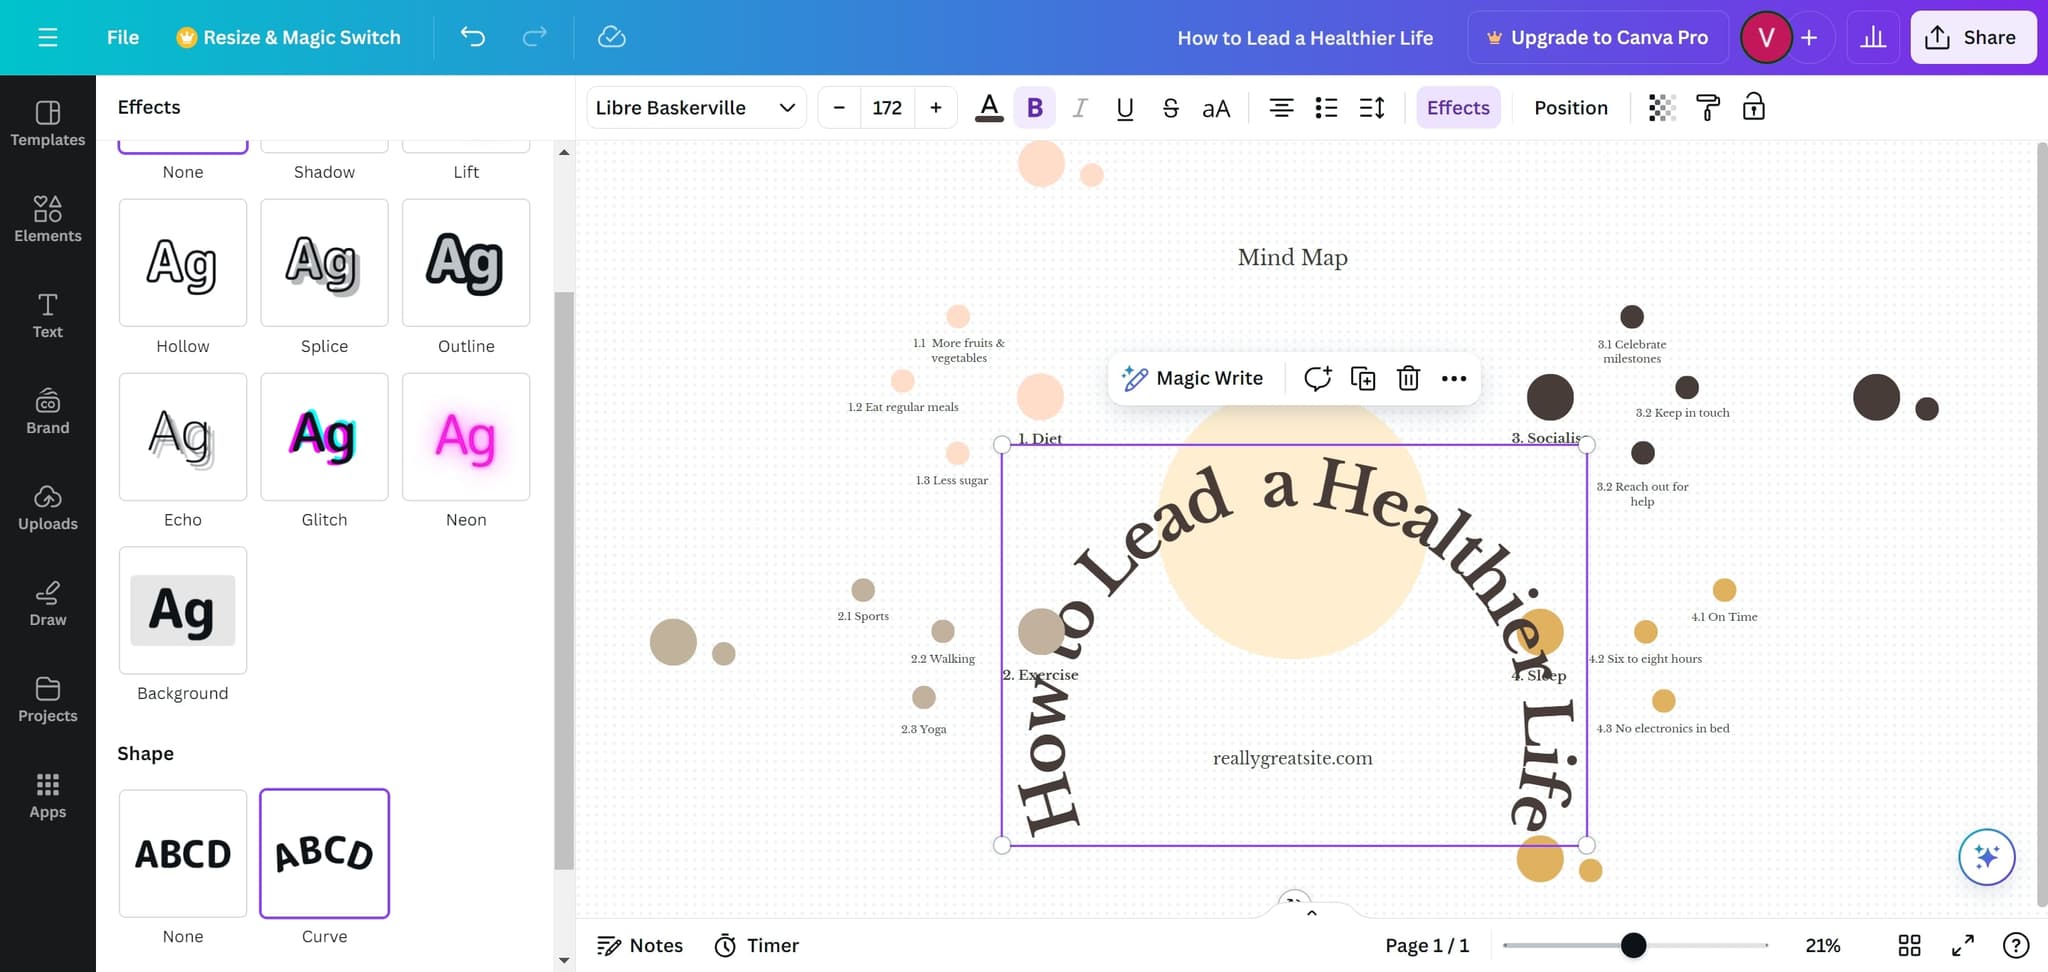Adjust the zoom slider

1634,944
